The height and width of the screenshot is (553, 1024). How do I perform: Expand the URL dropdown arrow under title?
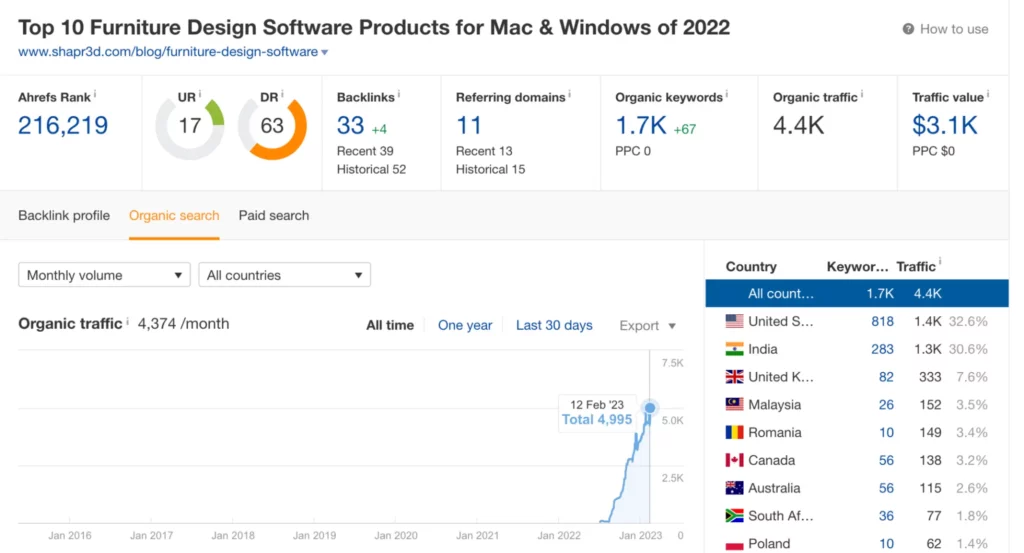tap(325, 52)
